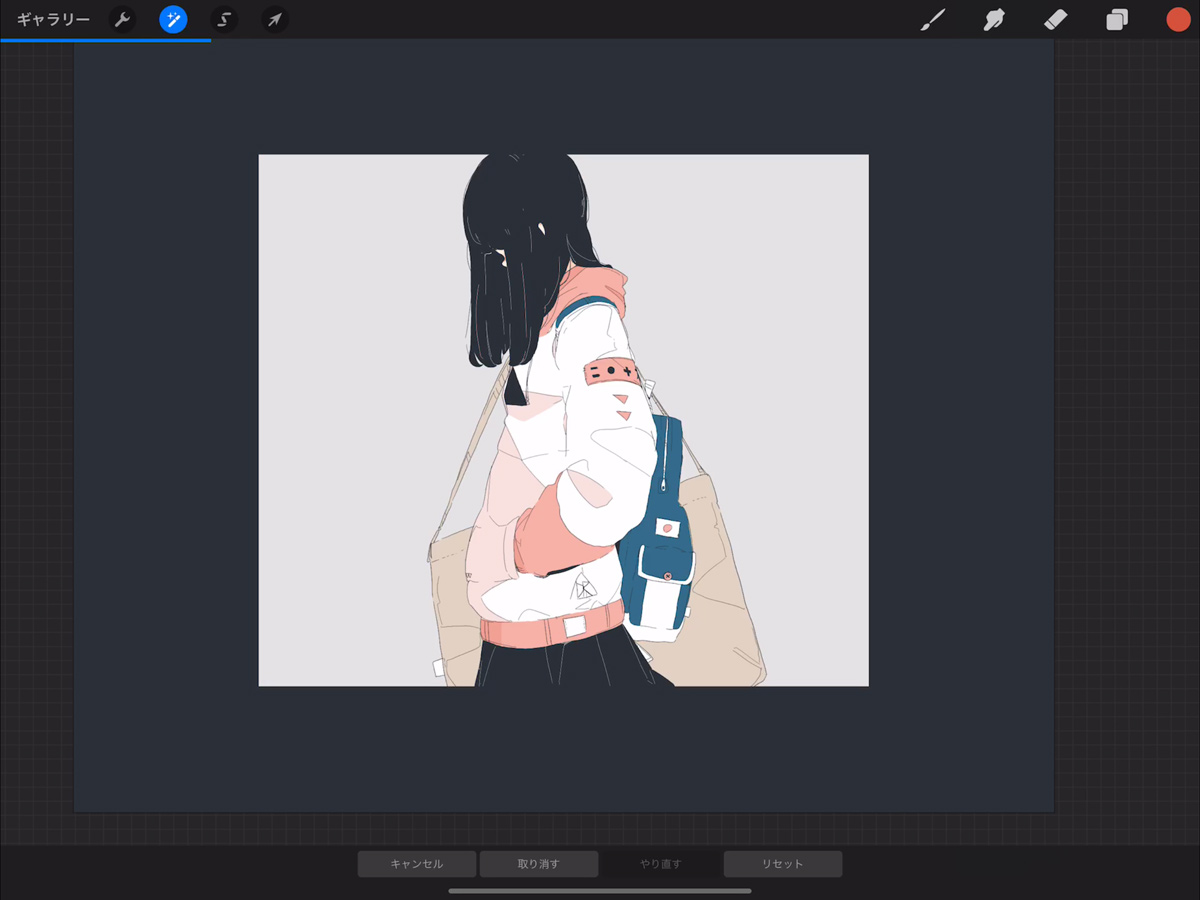Image resolution: width=1200 pixels, height=900 pixels.
Task: Tap the Adjustments magic wand icon
Action: pos(173,20)
